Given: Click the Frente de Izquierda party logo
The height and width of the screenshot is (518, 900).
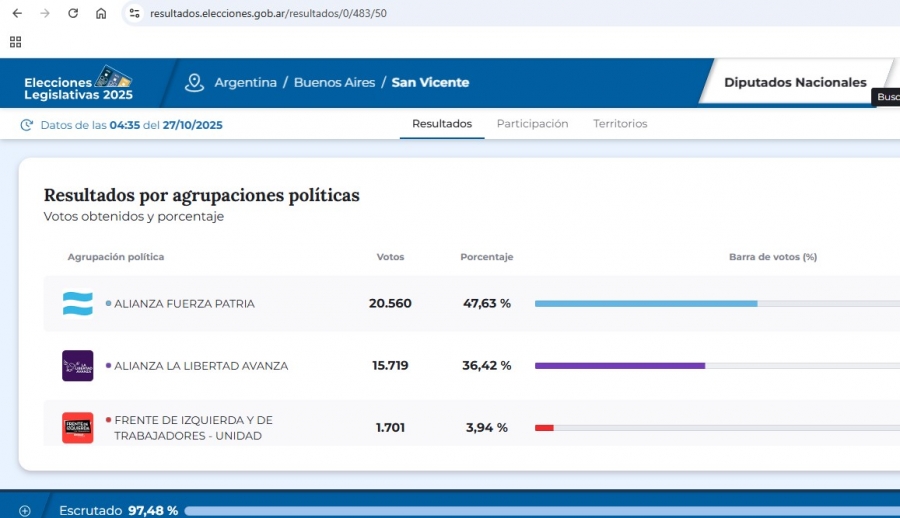Looking at the screenshot, I should [x=78, y=428].
